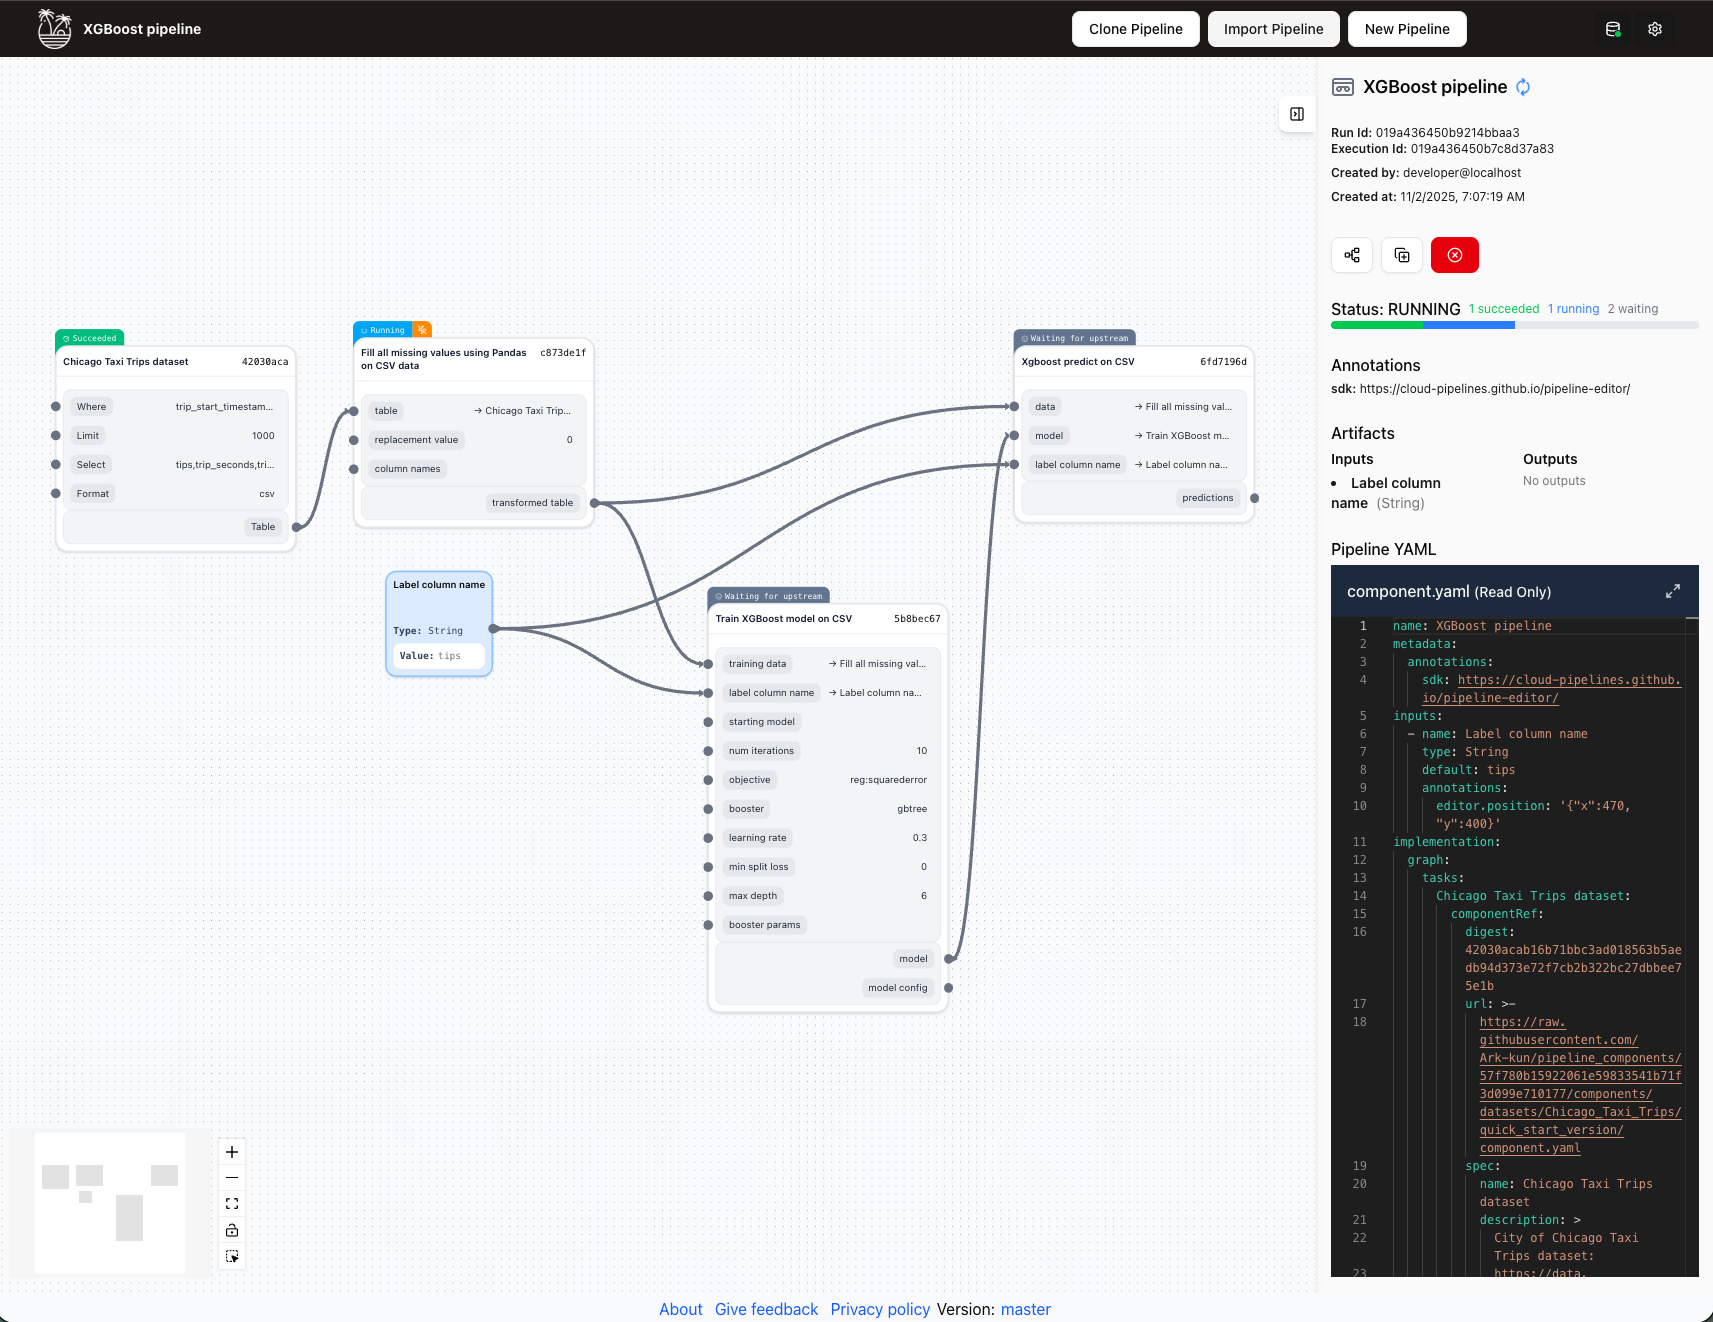Open the settings gear in header
1713x1322 pixels.
pos(1655,29)
